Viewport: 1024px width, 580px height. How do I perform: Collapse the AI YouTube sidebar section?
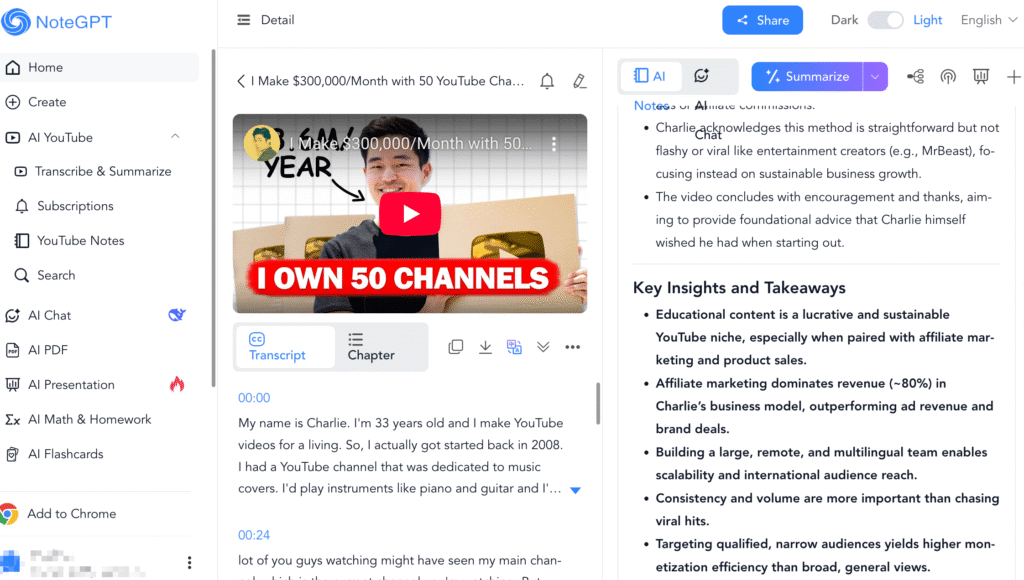[176, 137]
